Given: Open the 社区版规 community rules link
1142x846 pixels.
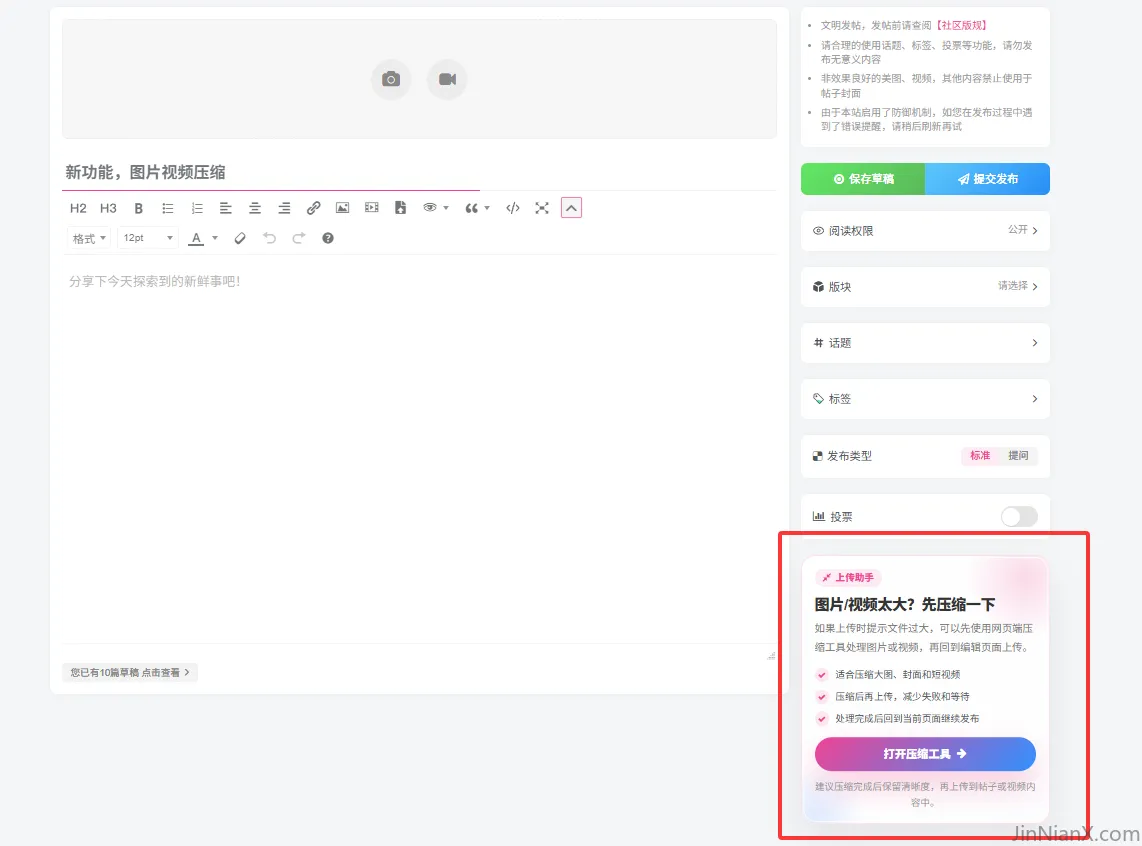Looking at the screenshot, I should (961, 25).
